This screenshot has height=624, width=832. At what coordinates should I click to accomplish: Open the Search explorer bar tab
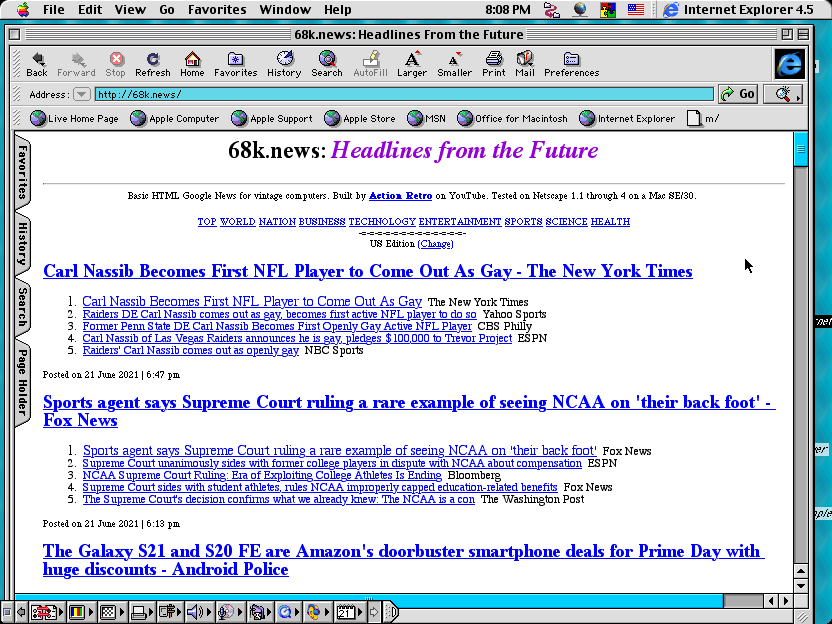[x=22, y=307]
